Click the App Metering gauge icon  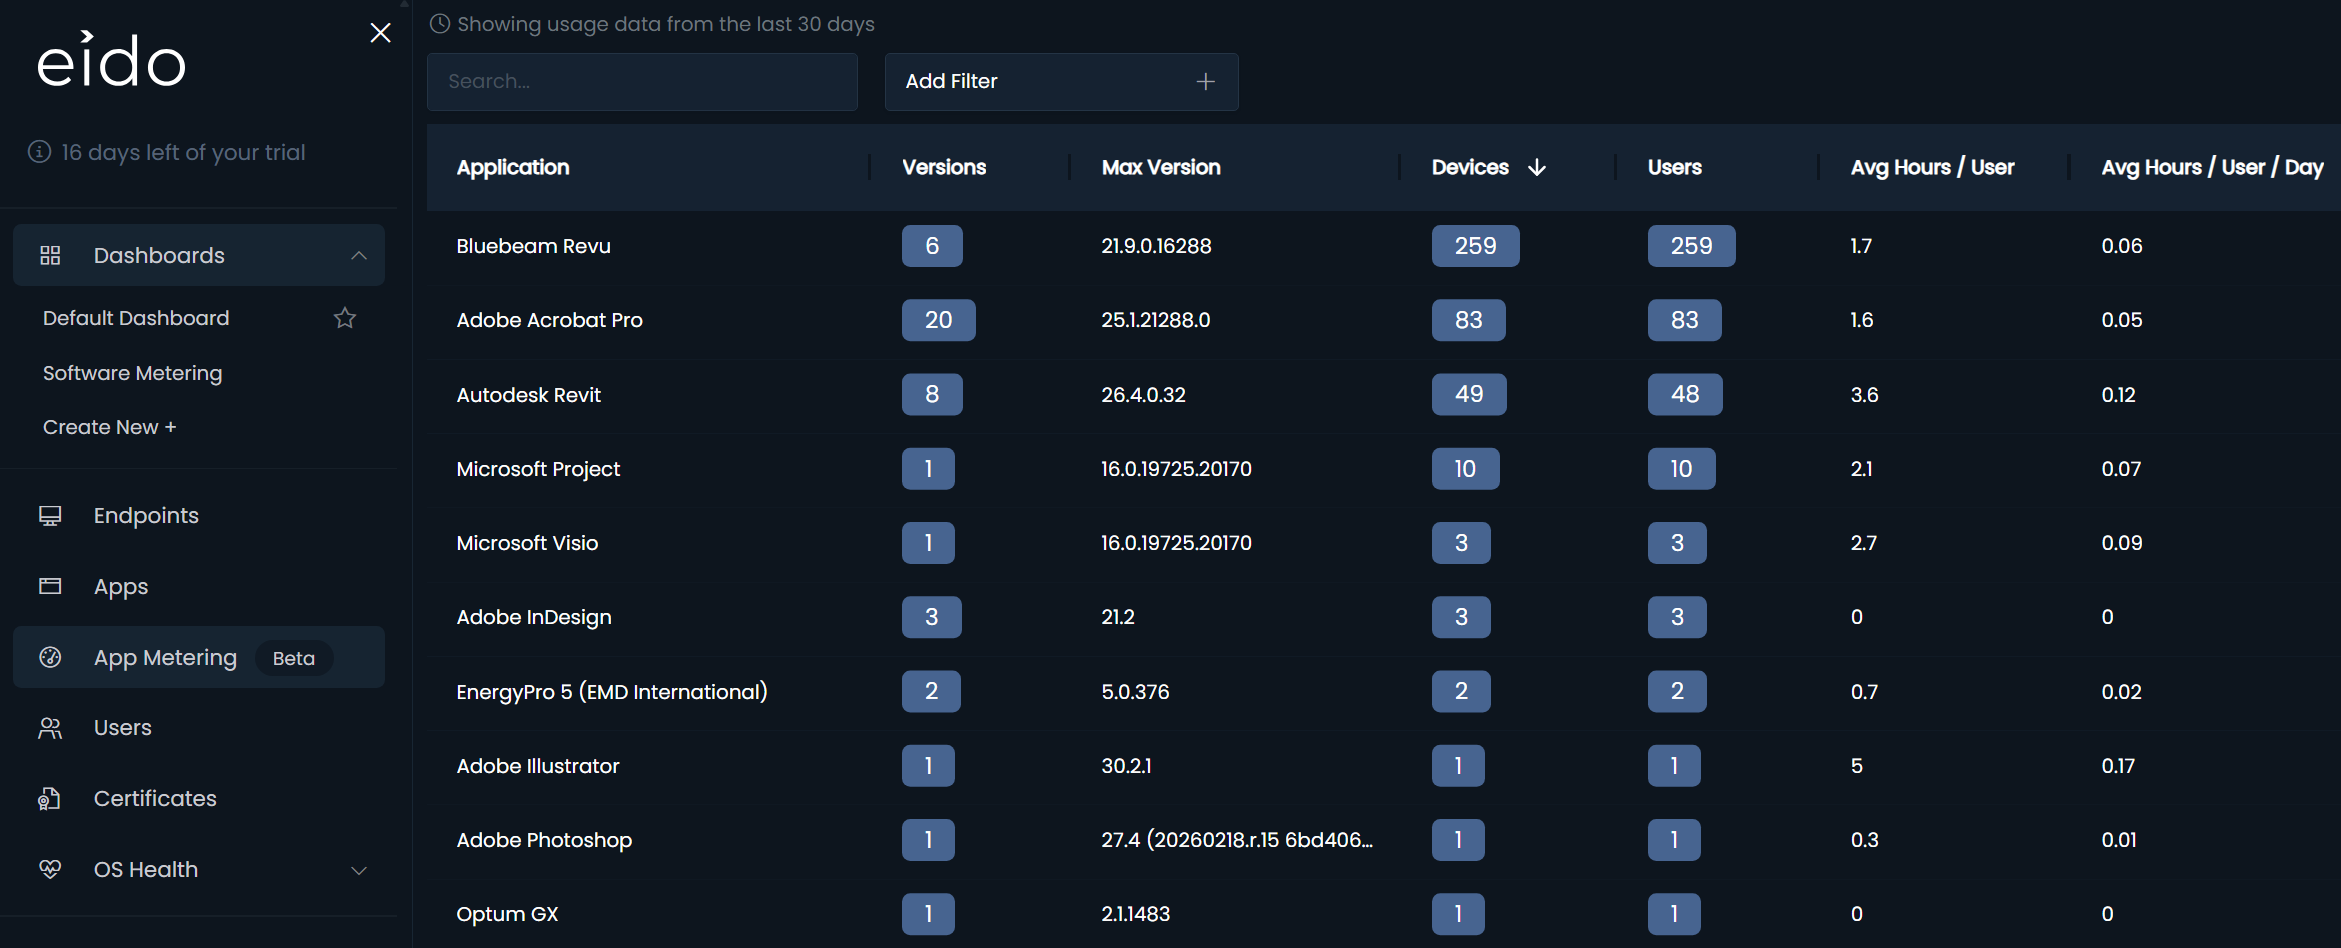click(50, 657)
